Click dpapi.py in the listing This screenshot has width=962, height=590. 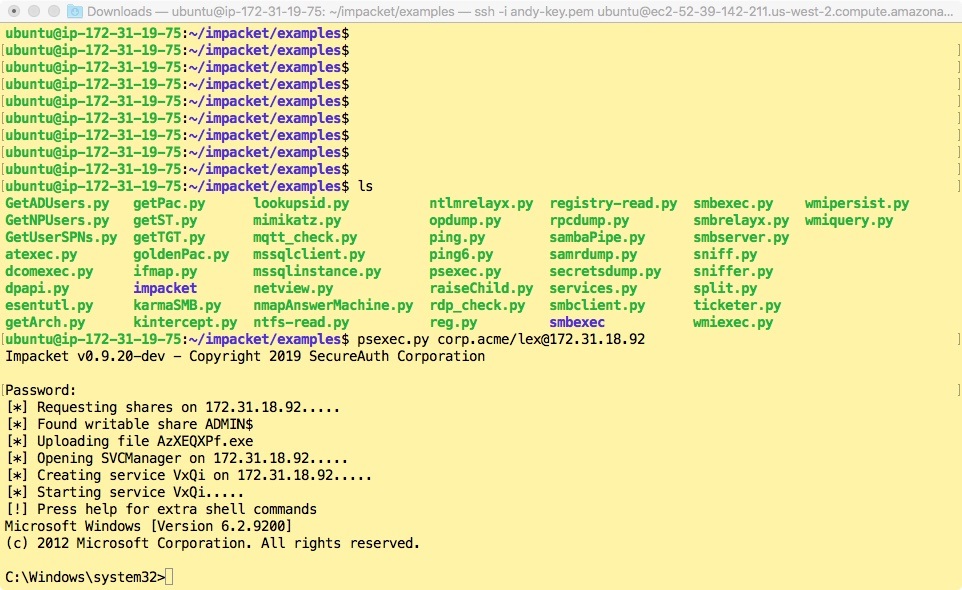pos(37,288)
